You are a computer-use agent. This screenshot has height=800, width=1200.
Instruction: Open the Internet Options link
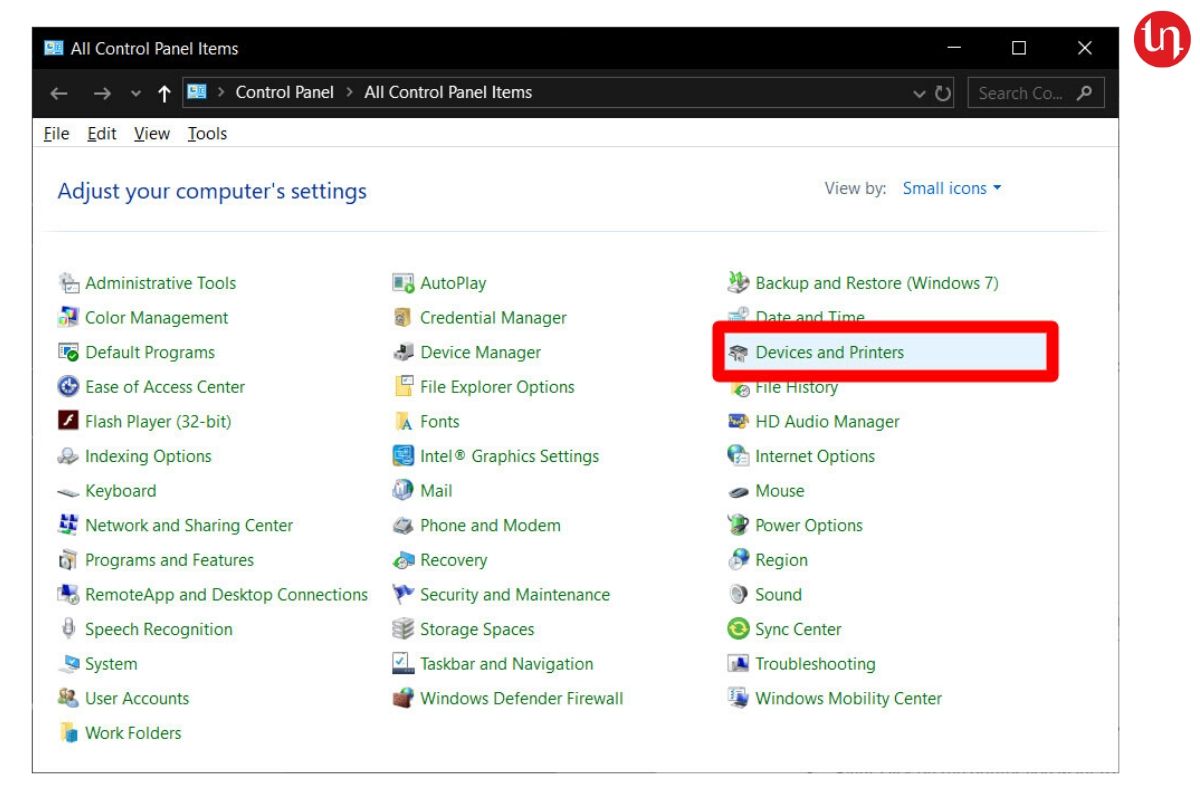815,456
